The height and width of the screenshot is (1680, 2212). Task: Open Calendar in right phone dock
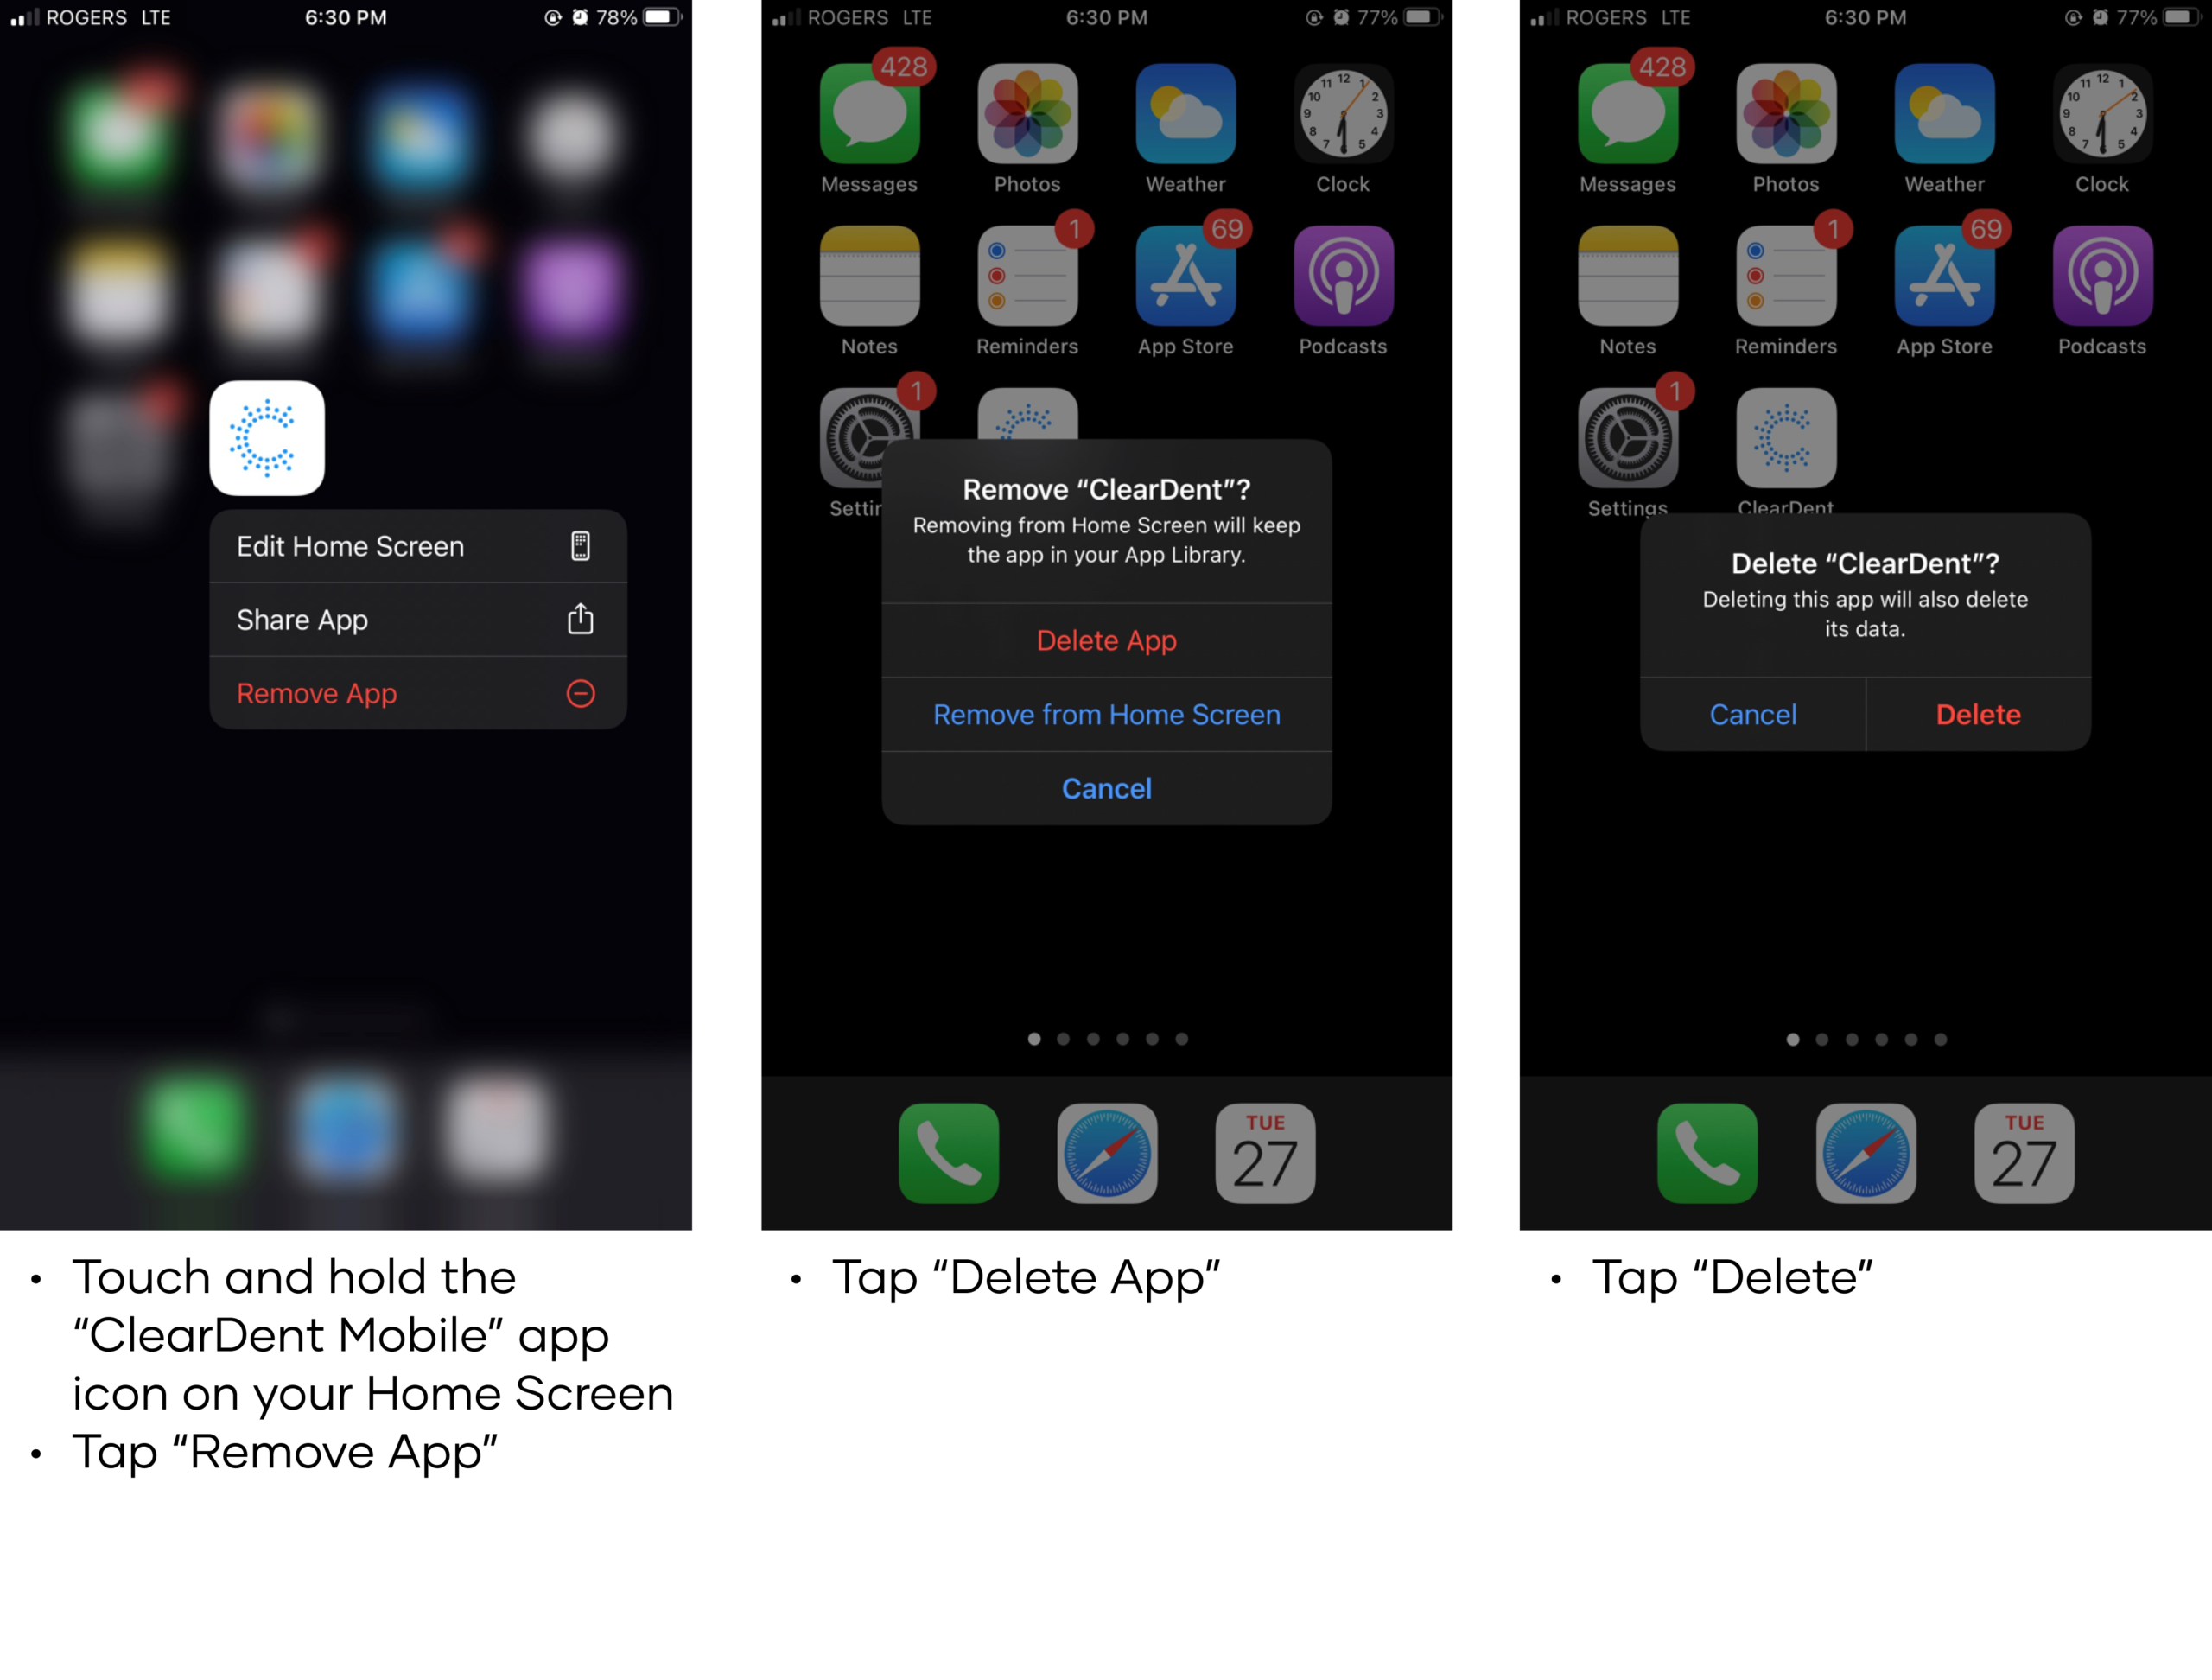click(x=2024, y=1153)
